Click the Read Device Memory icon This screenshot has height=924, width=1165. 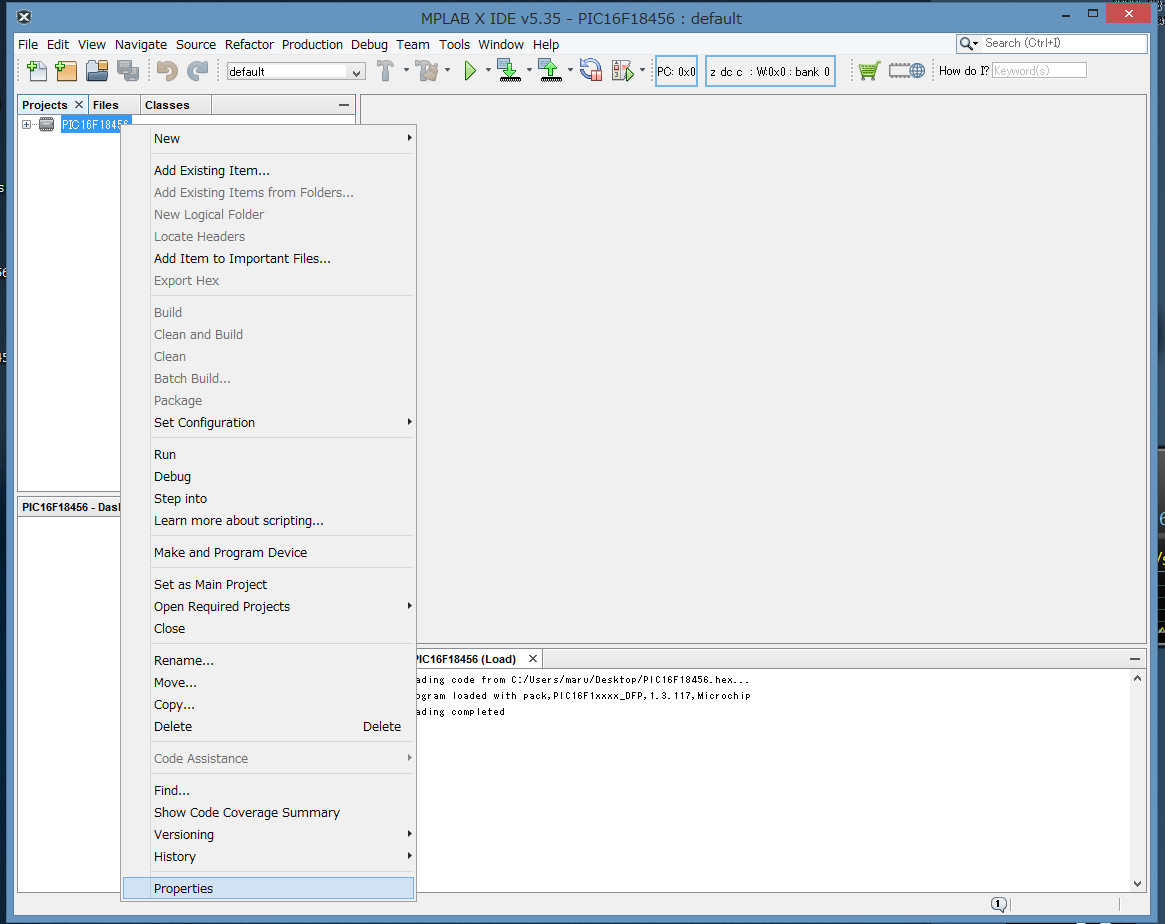coord(550,71)
